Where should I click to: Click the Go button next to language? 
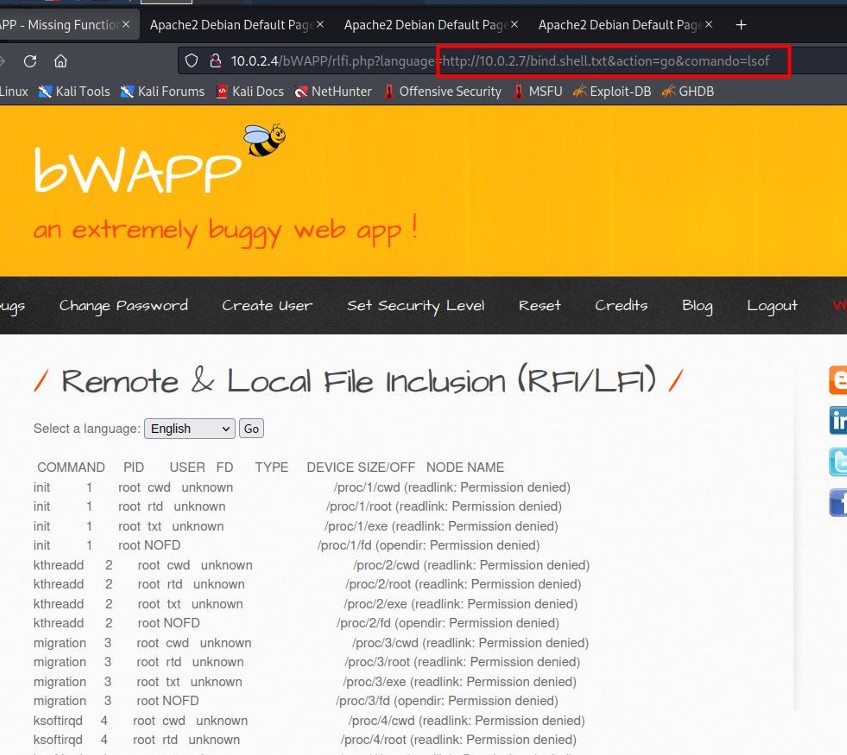251,429
